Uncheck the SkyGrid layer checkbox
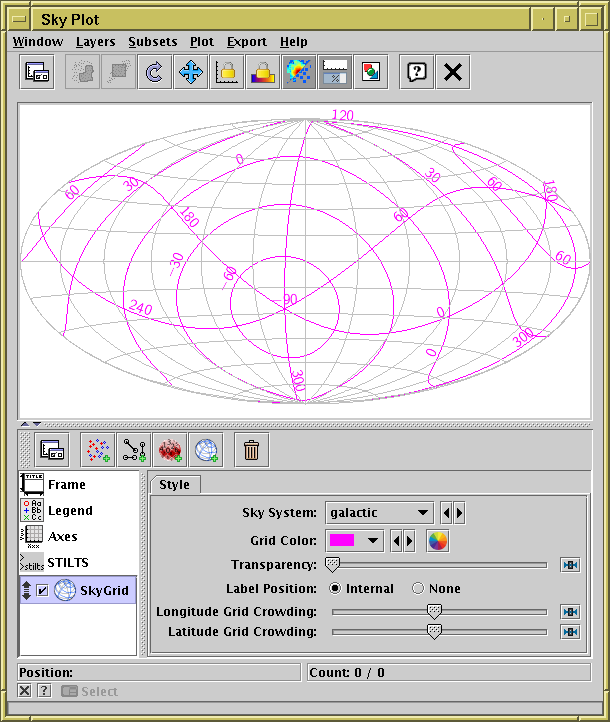Screen dimensions: 610x722 [43, 591]
